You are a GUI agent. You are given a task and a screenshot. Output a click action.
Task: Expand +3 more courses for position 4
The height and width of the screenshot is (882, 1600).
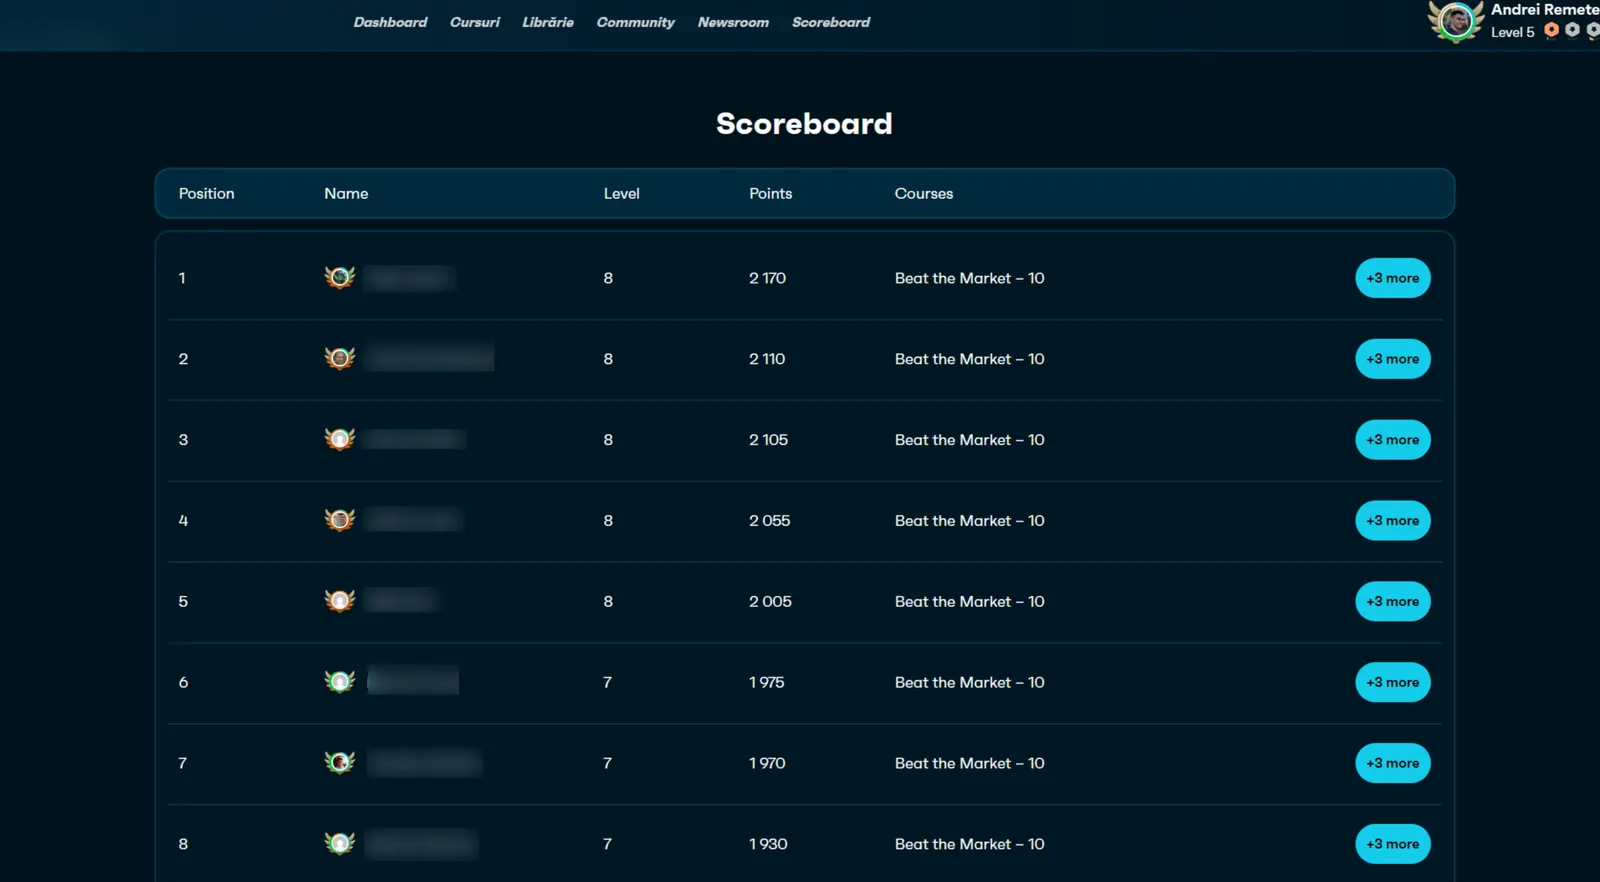(x=1393, y=521)
